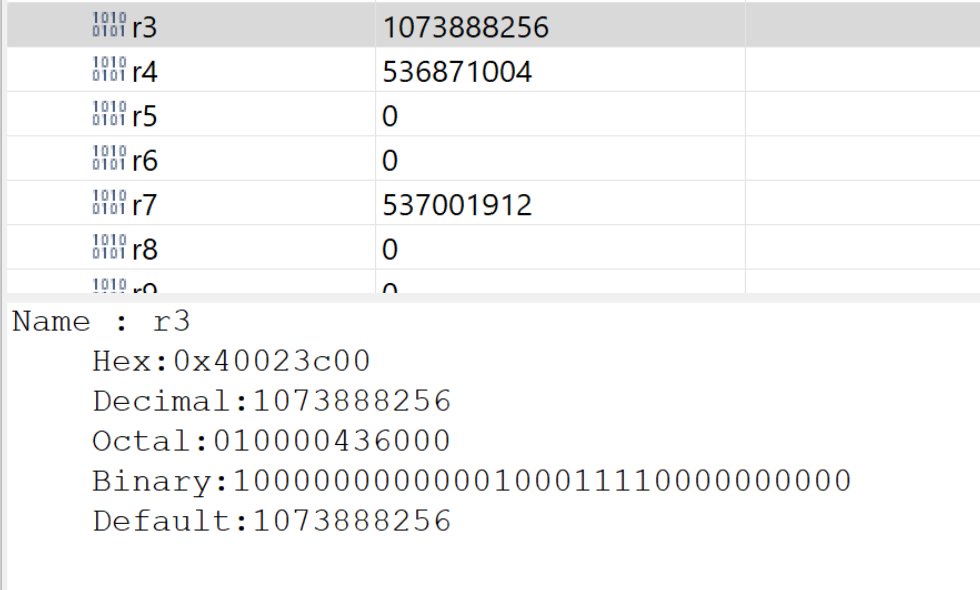
Task: Select the r6 register icon
Action: pyautogui.click(x=108, y=160)
